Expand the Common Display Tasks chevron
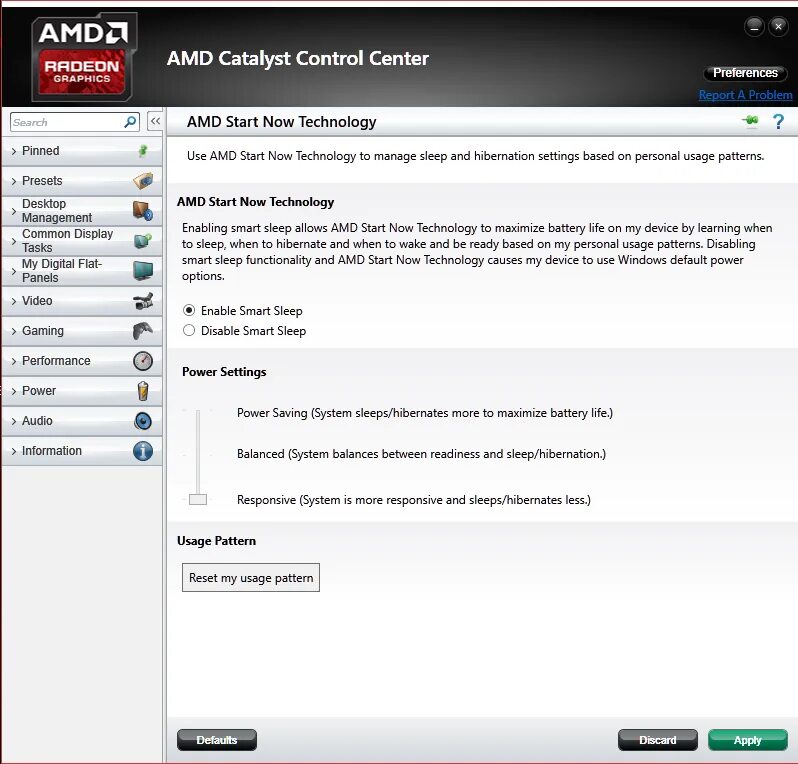 [x=14, y=241]
